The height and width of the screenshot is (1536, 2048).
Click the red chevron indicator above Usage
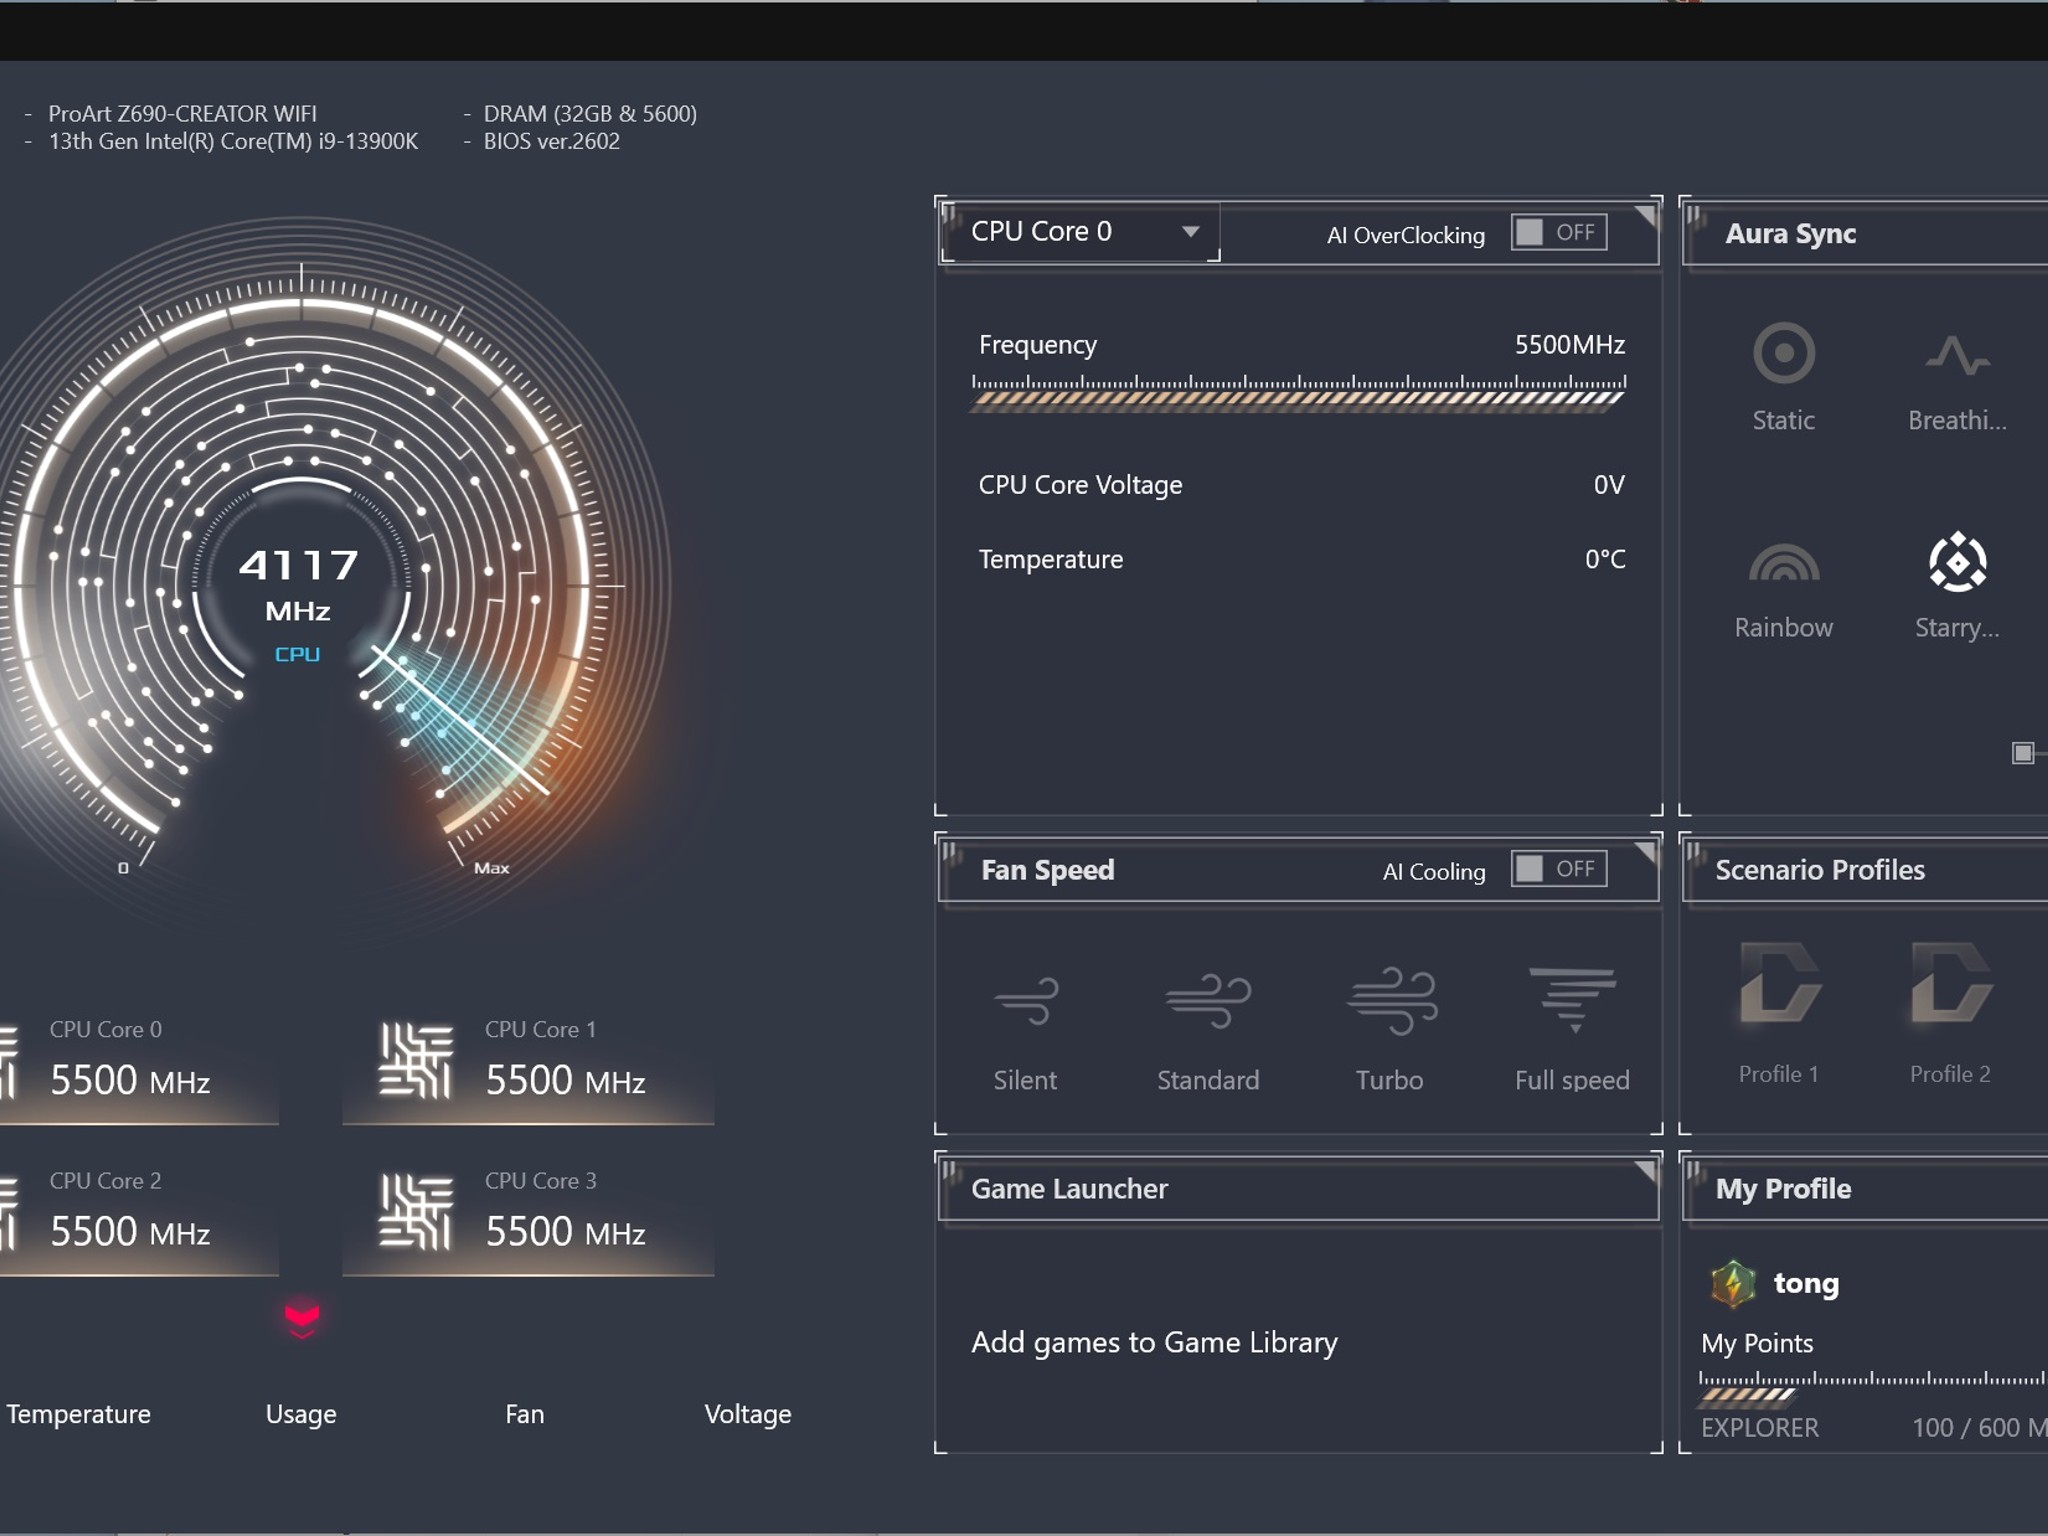[302, 1319]
